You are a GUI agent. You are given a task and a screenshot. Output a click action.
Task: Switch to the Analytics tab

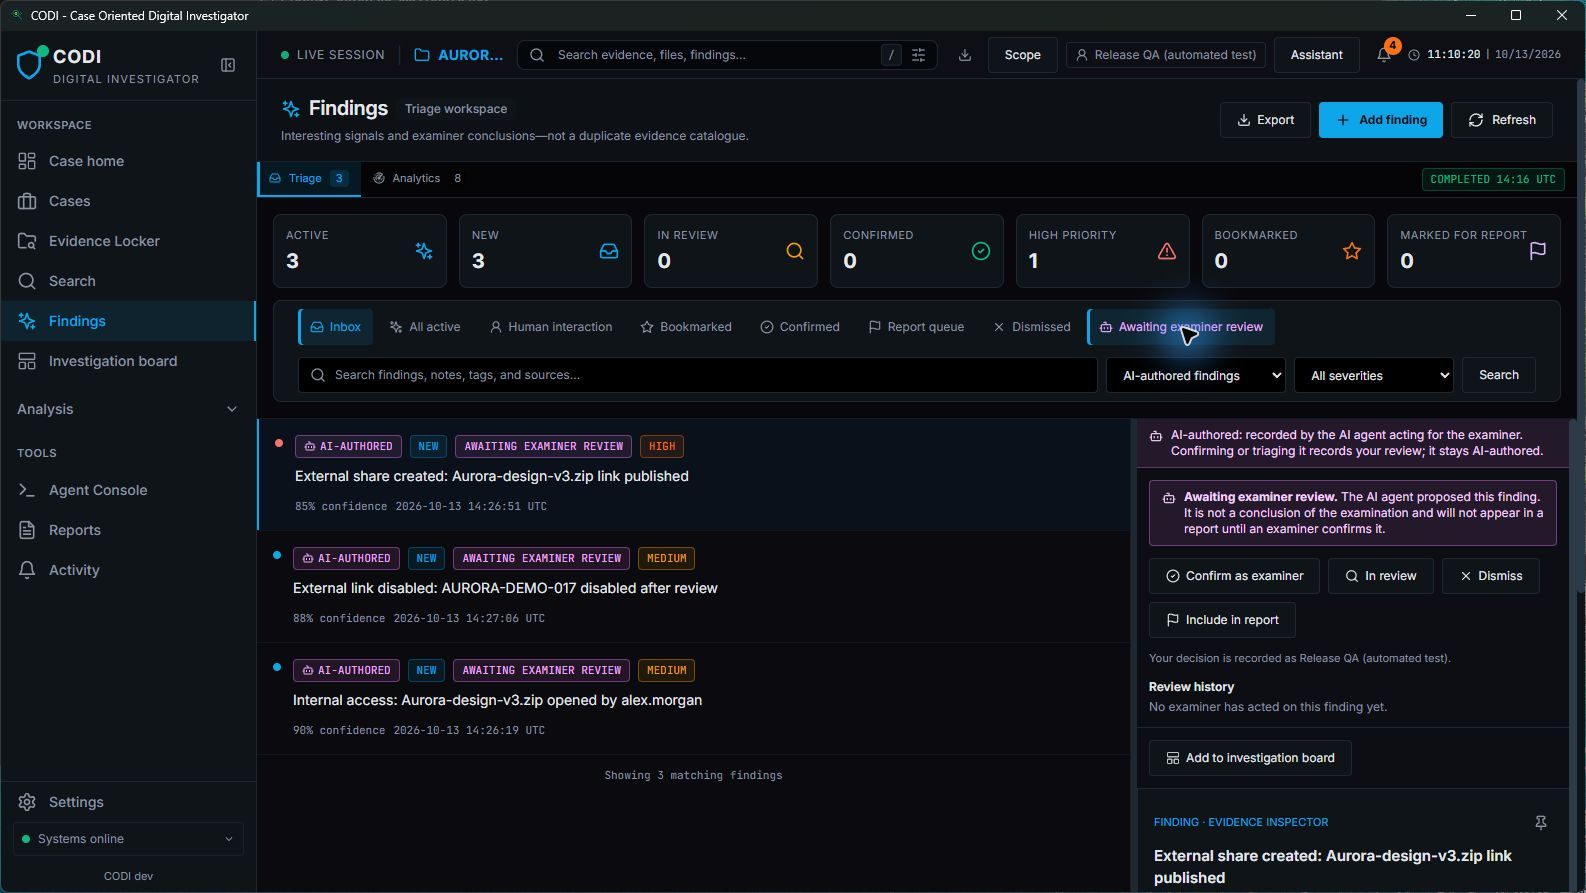click(x=417, y=178)
